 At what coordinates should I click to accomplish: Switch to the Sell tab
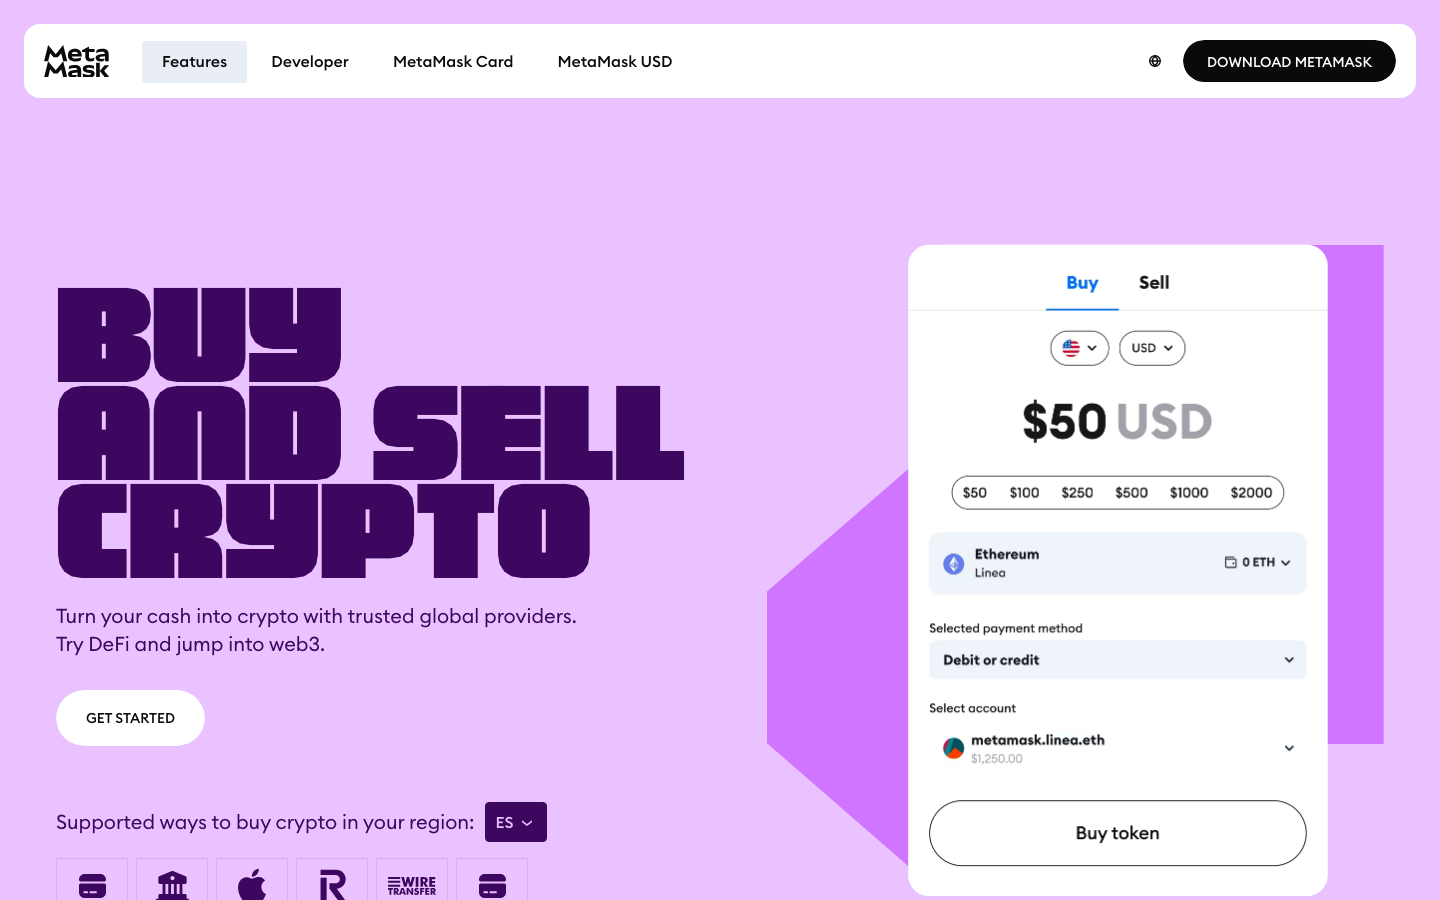(1153, 283)
